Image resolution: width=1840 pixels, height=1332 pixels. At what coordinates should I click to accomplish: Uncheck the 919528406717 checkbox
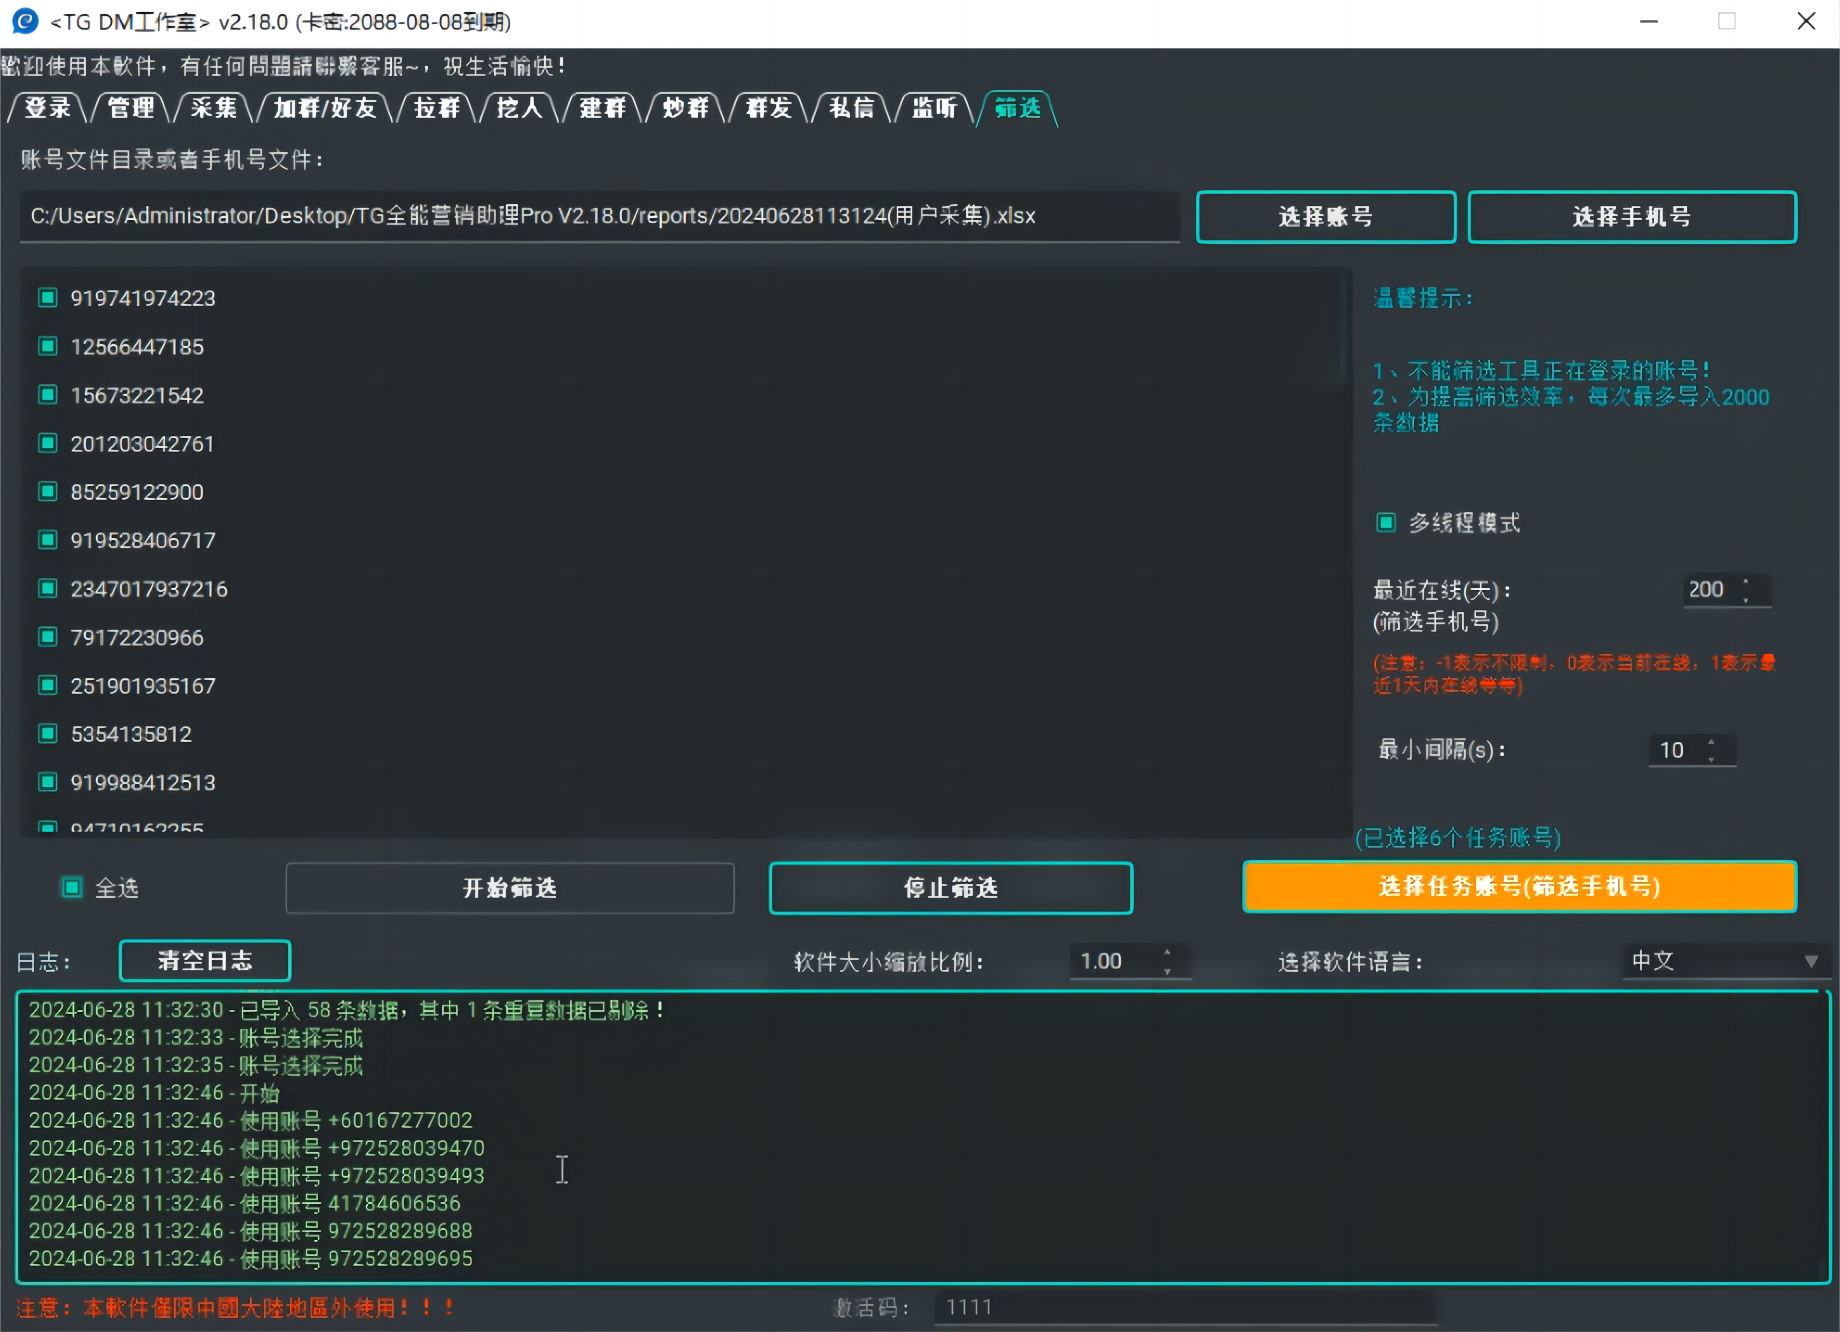[x=47, y=540]
